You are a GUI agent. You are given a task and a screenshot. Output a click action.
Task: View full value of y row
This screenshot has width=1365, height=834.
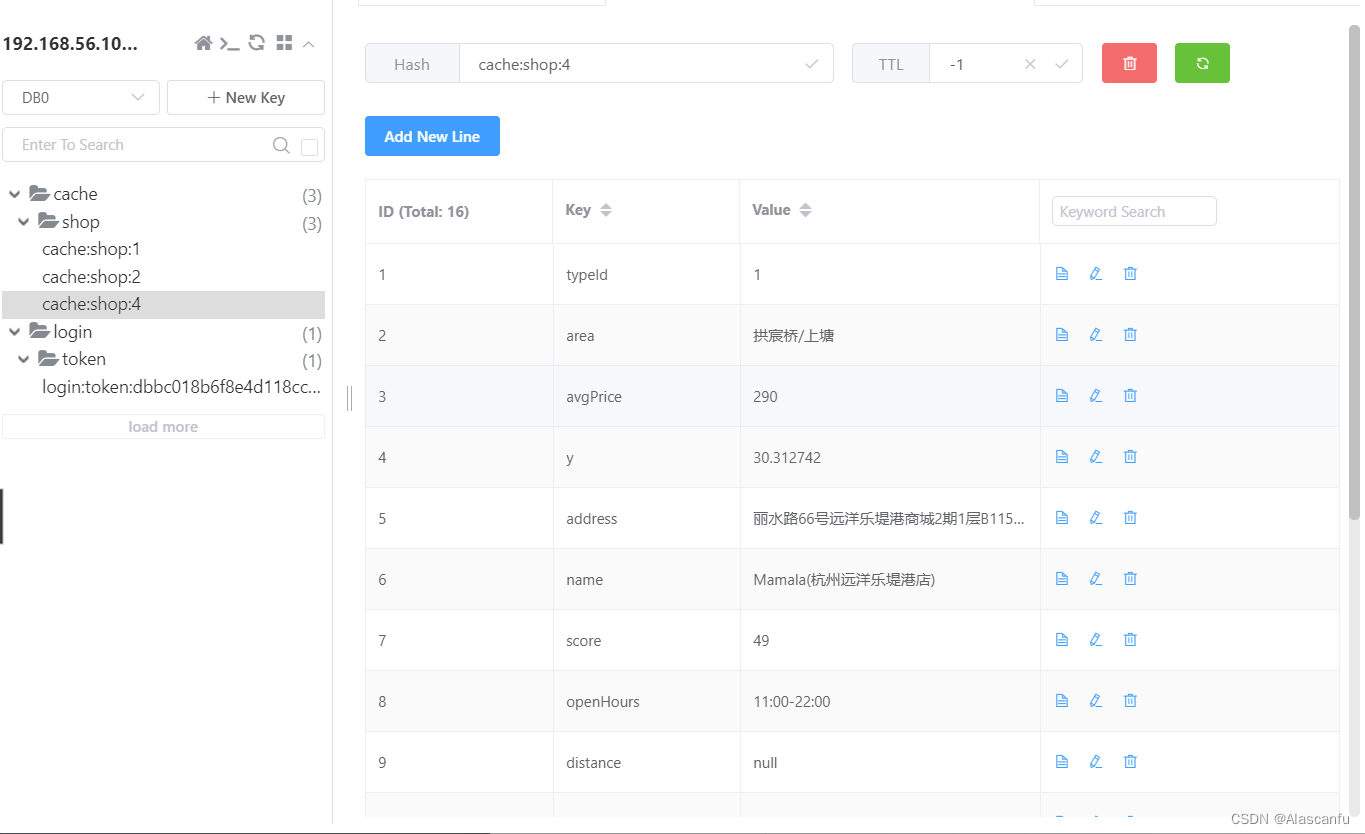1062,456
